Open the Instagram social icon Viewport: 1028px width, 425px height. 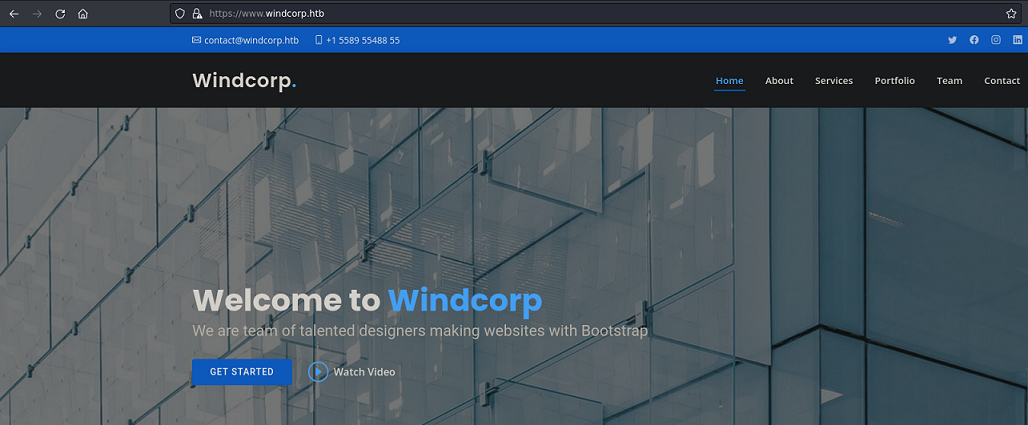tap(996, 40)
